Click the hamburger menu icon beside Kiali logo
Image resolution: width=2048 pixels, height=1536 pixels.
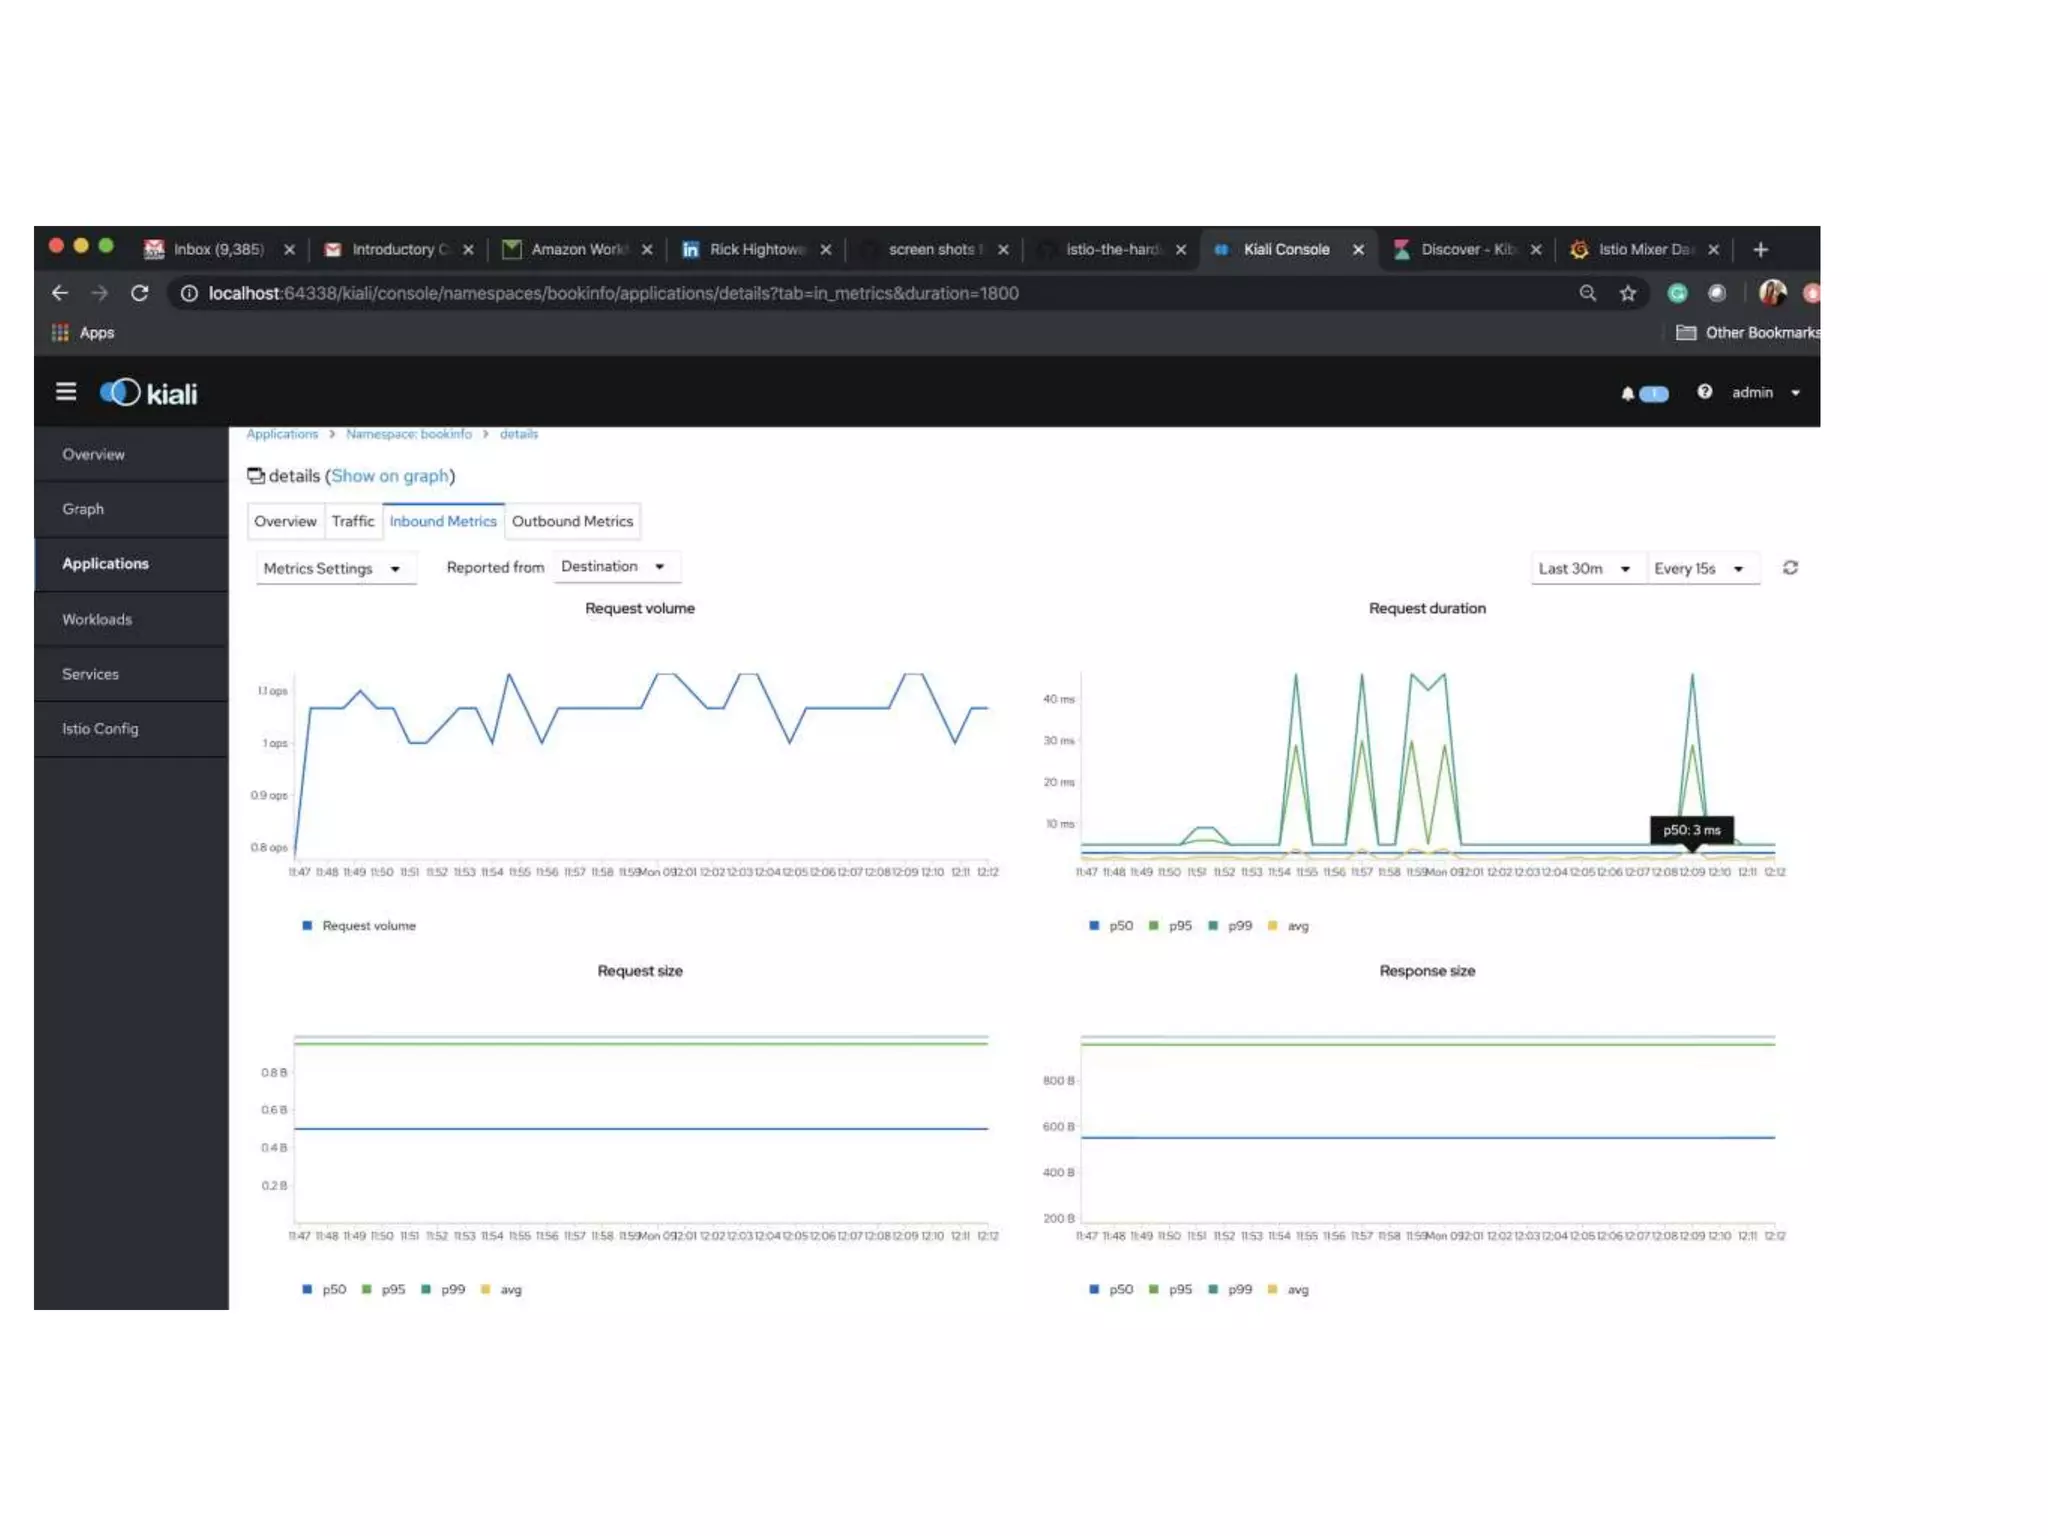coord(66,392)
